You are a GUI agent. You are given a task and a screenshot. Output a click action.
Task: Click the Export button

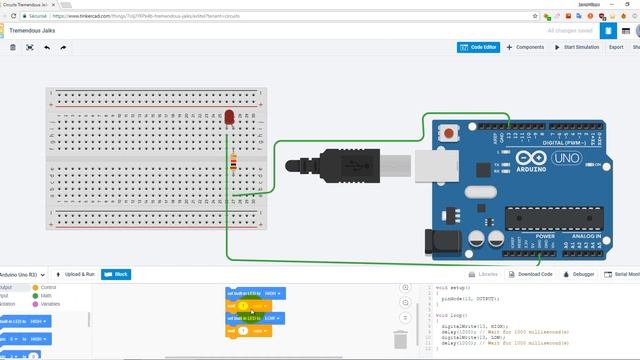(616, 47)
